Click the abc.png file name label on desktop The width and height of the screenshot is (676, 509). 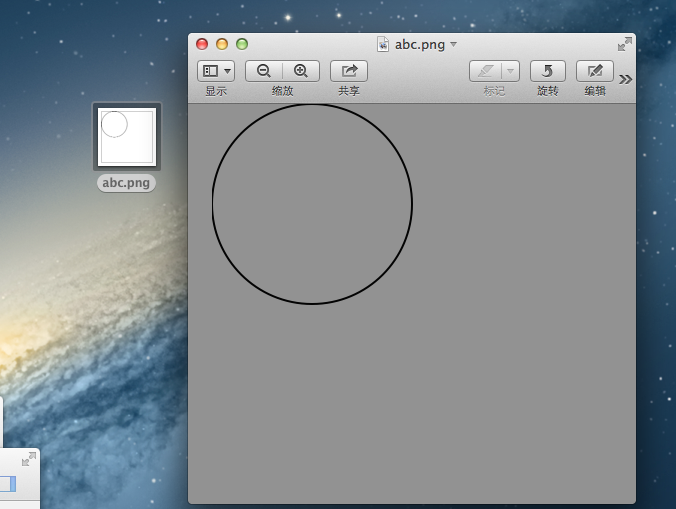tap(126, 183)
